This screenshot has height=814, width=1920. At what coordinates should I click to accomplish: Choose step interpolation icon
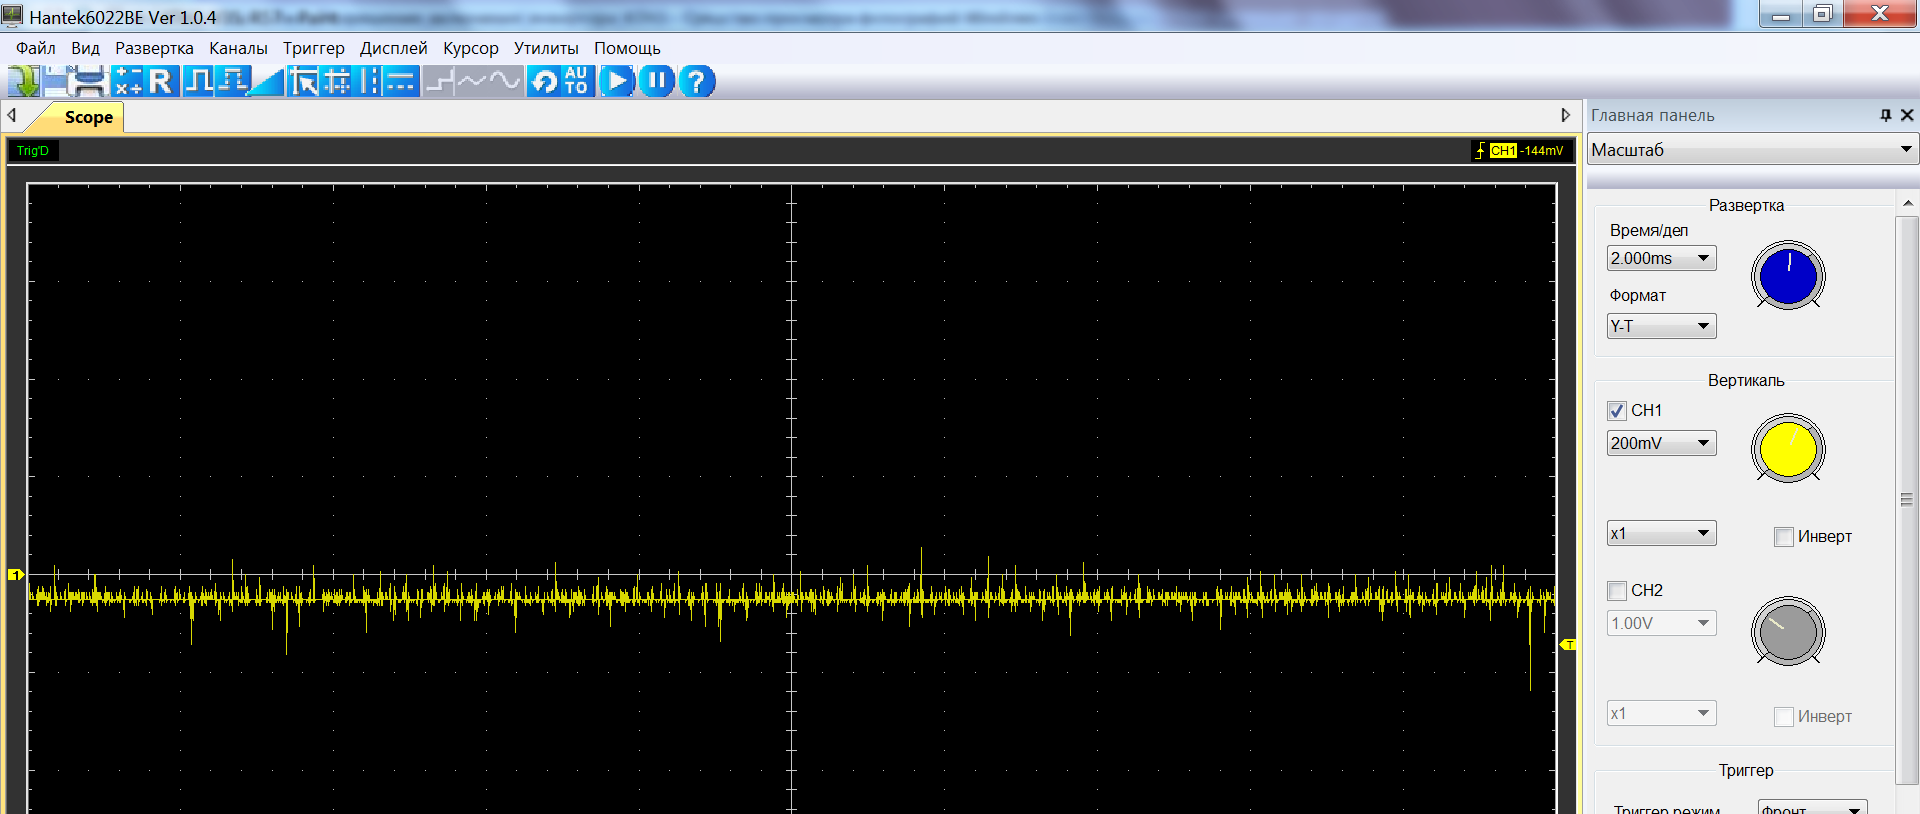pos(438,81)
